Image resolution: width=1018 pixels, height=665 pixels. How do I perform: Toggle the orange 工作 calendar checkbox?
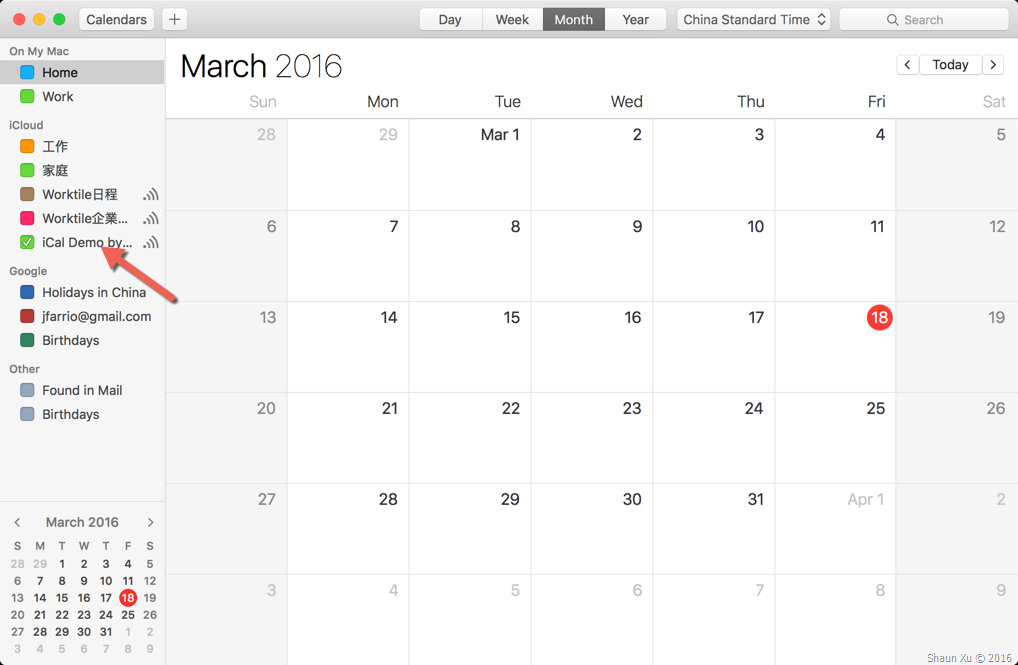(x=27, y=146)
